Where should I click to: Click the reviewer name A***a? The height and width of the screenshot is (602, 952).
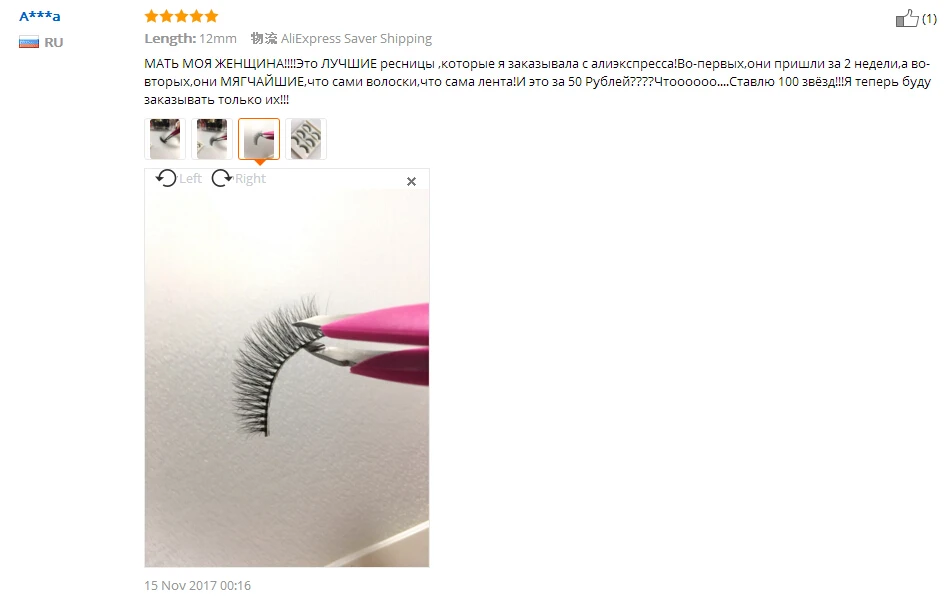tap(39, 16)
